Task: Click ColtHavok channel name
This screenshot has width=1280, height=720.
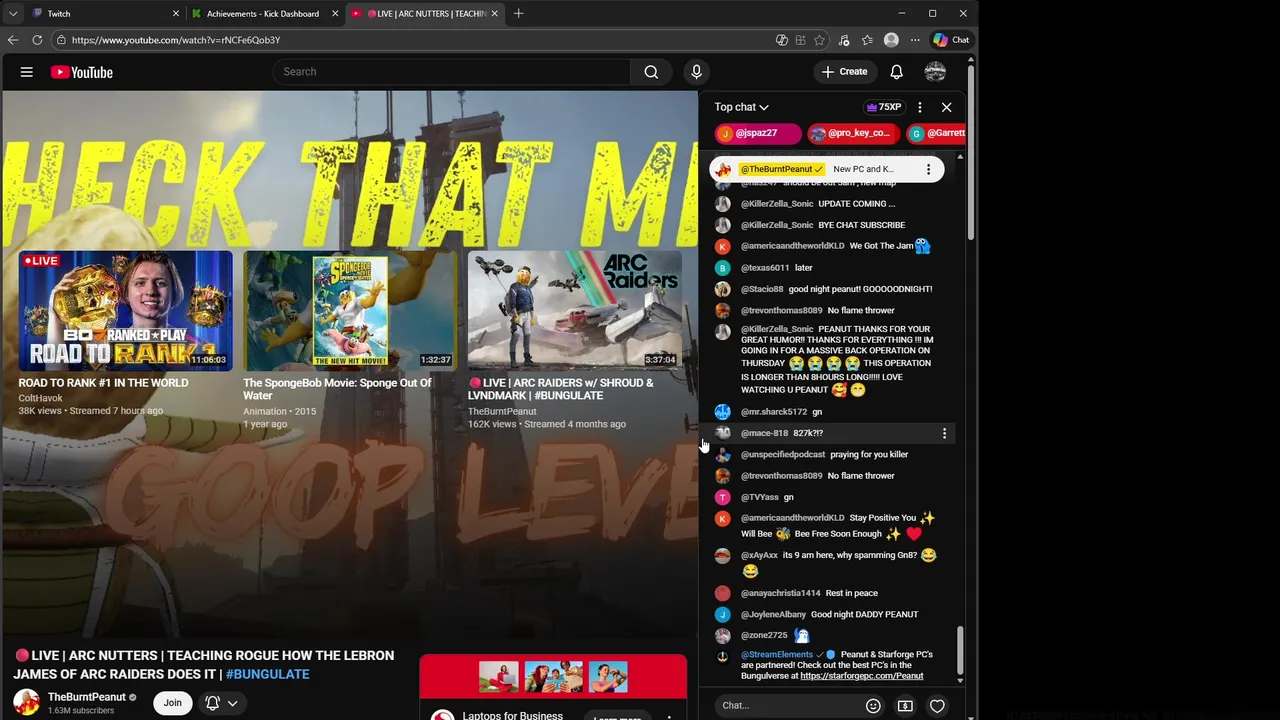Action: coord(40,398)
